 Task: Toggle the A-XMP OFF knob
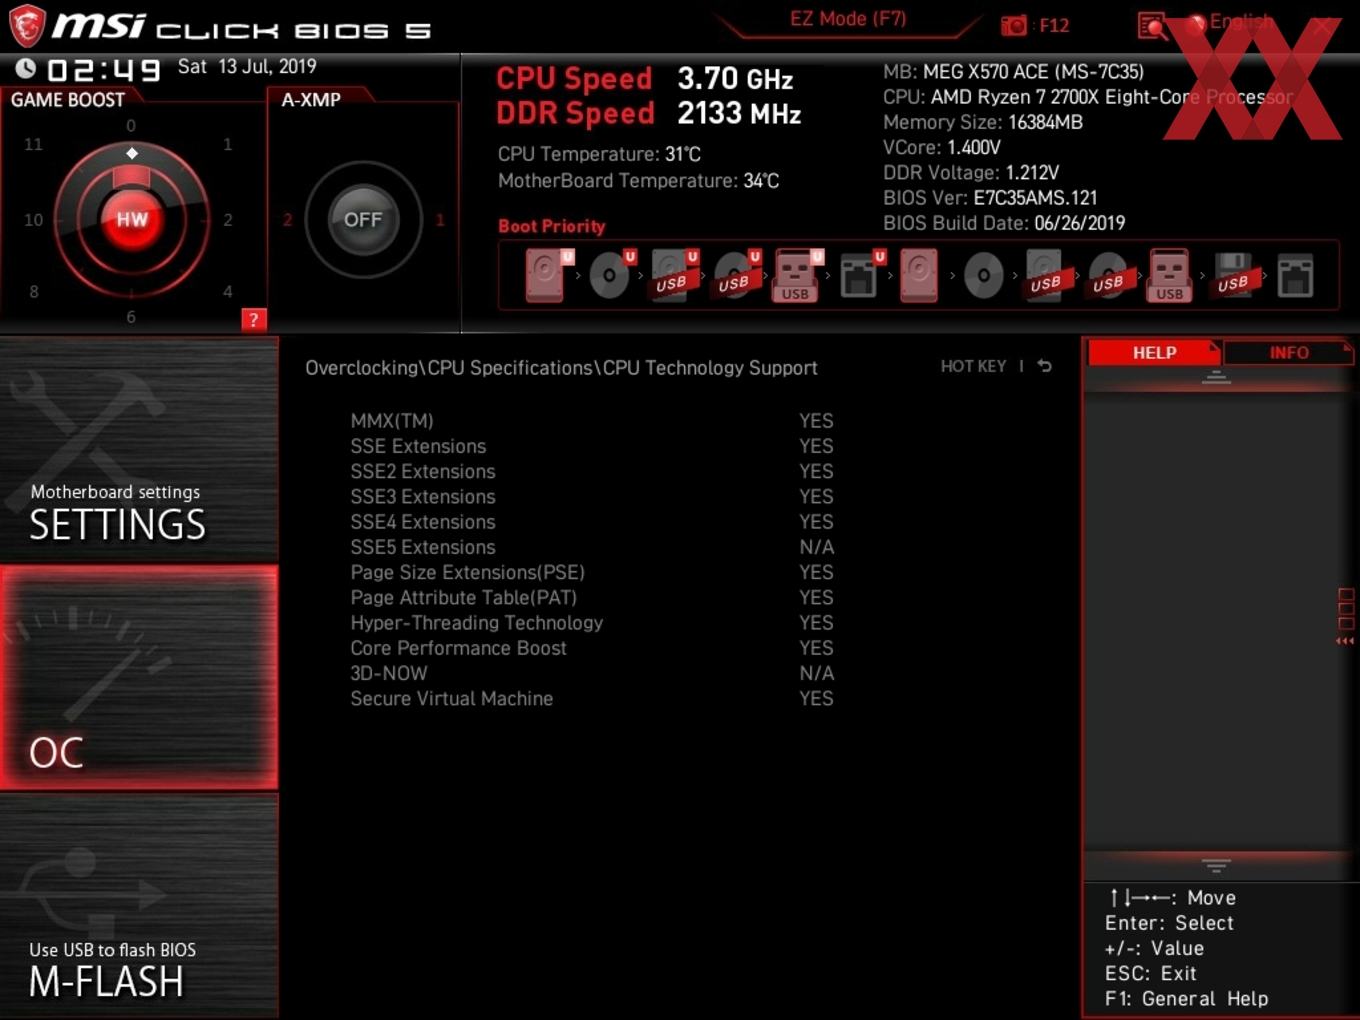363,220
